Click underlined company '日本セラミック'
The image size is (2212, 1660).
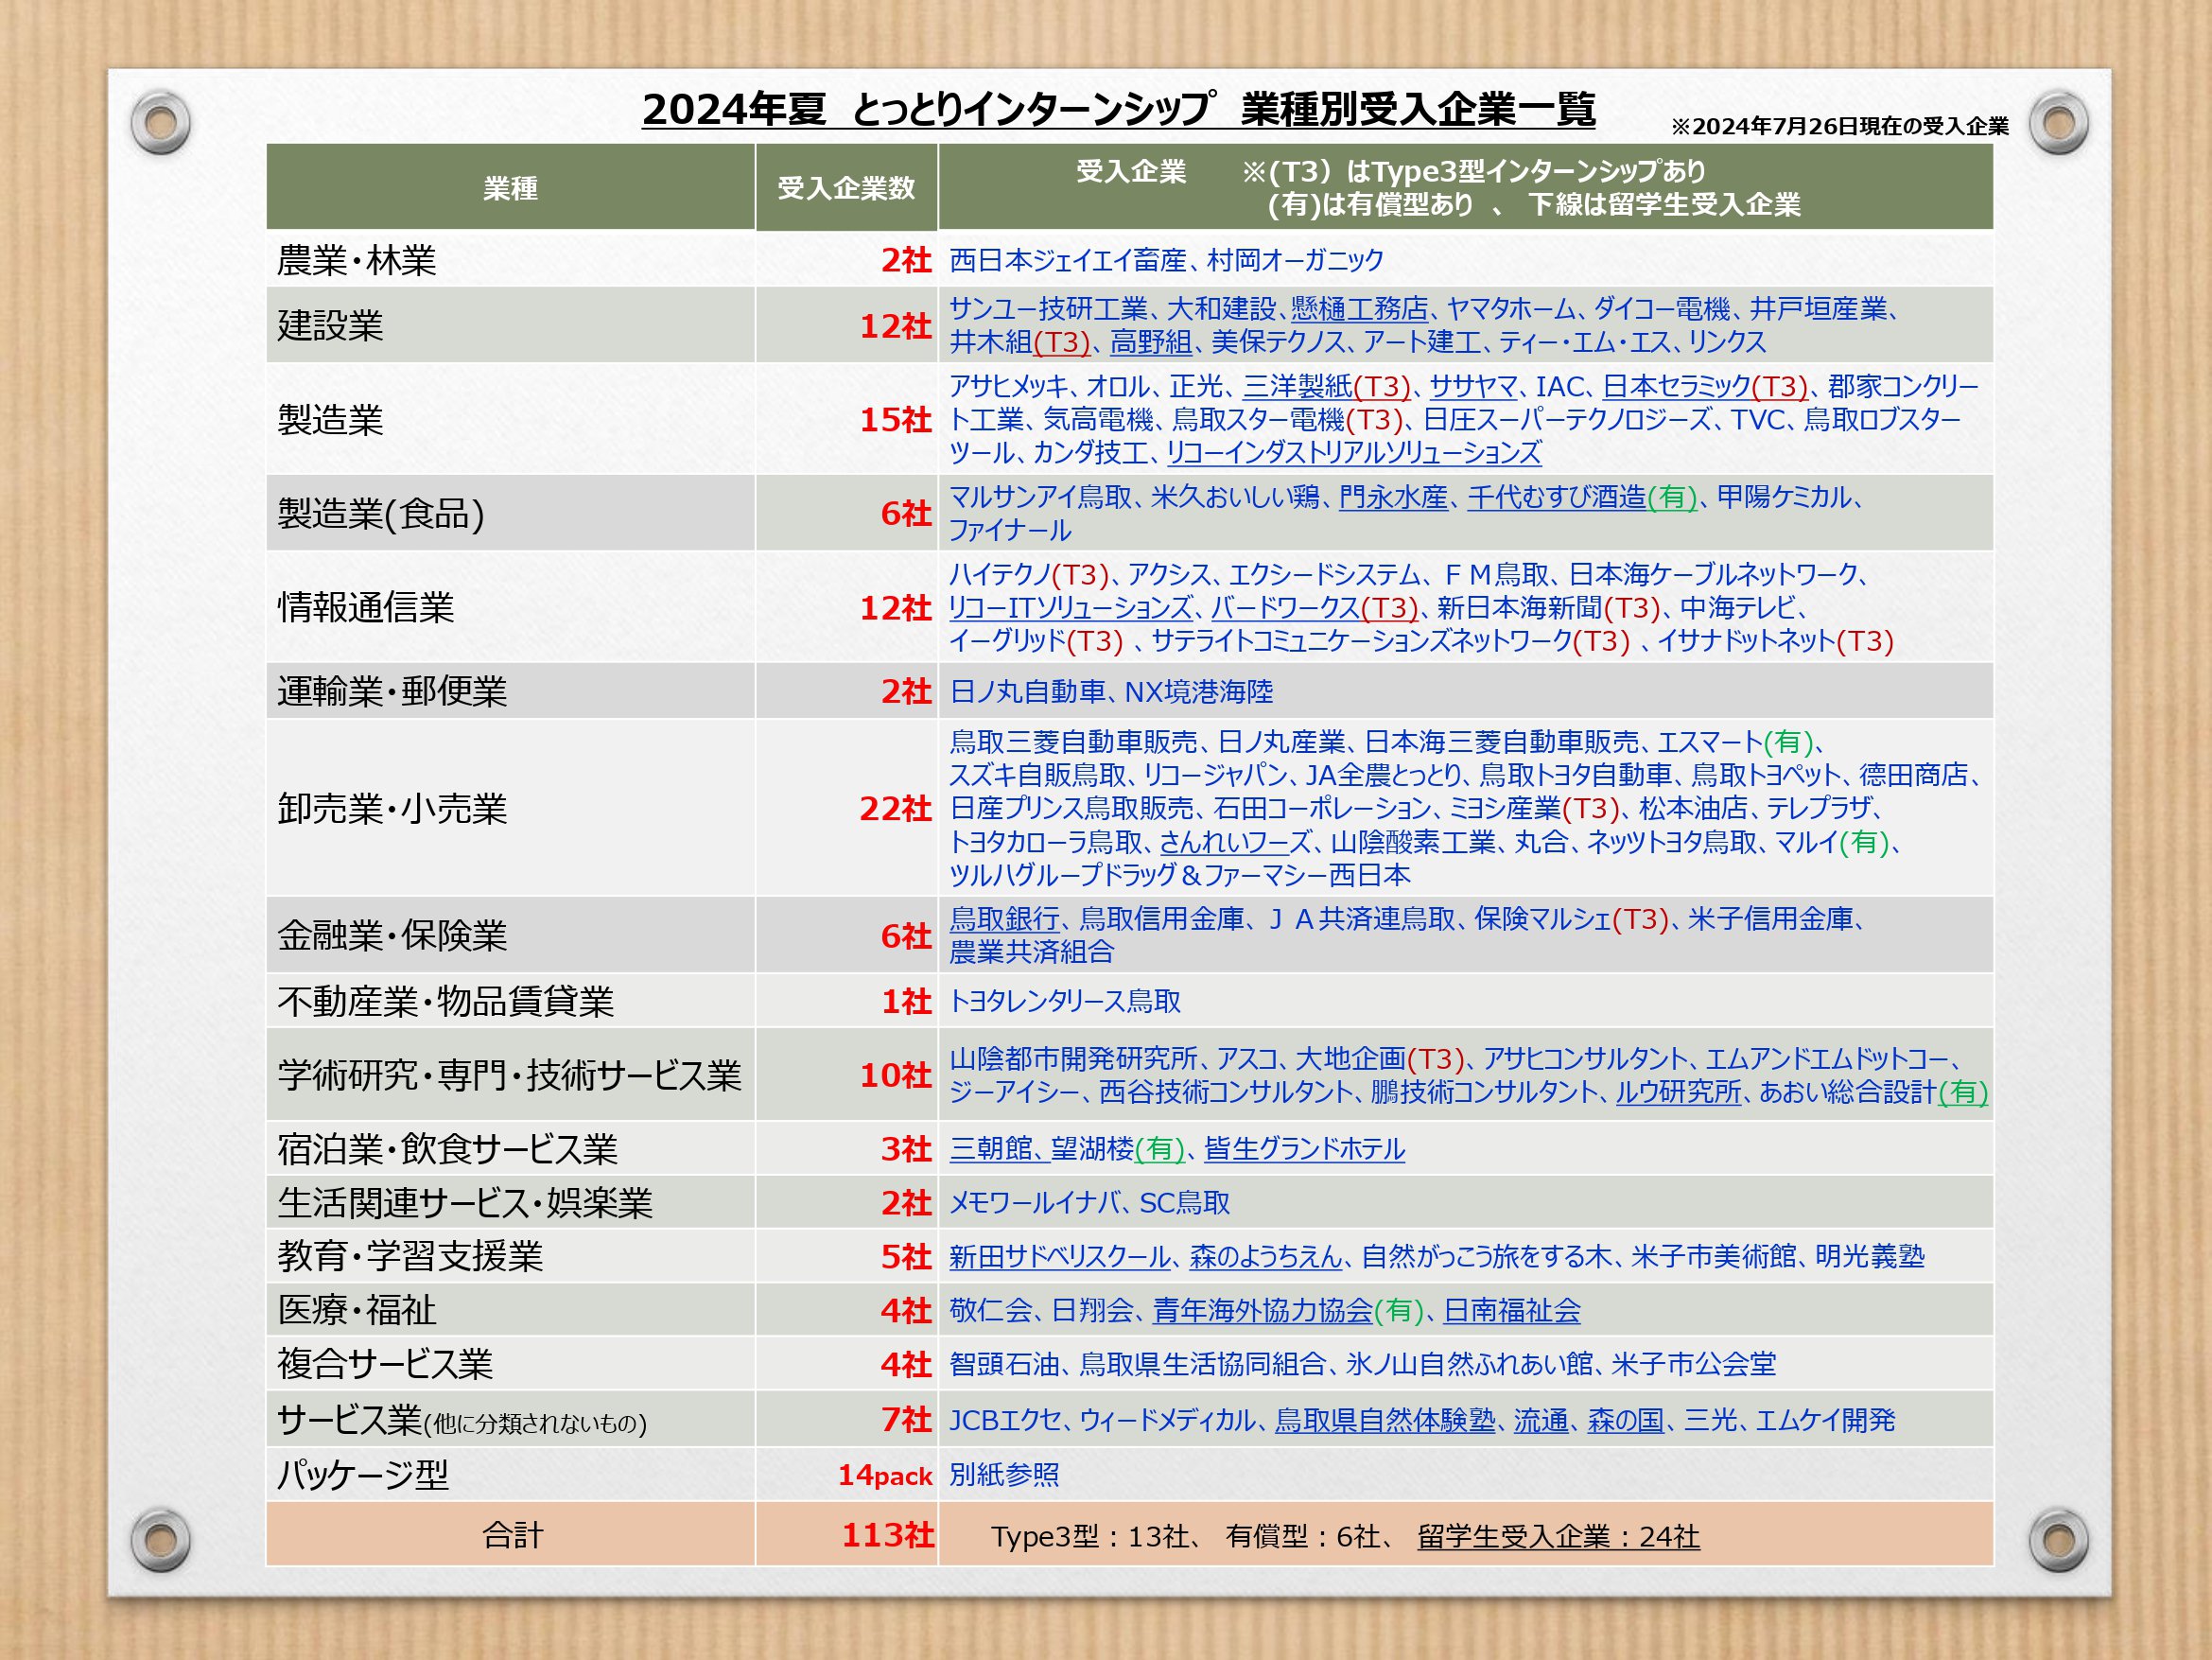tap(1676, 386)
